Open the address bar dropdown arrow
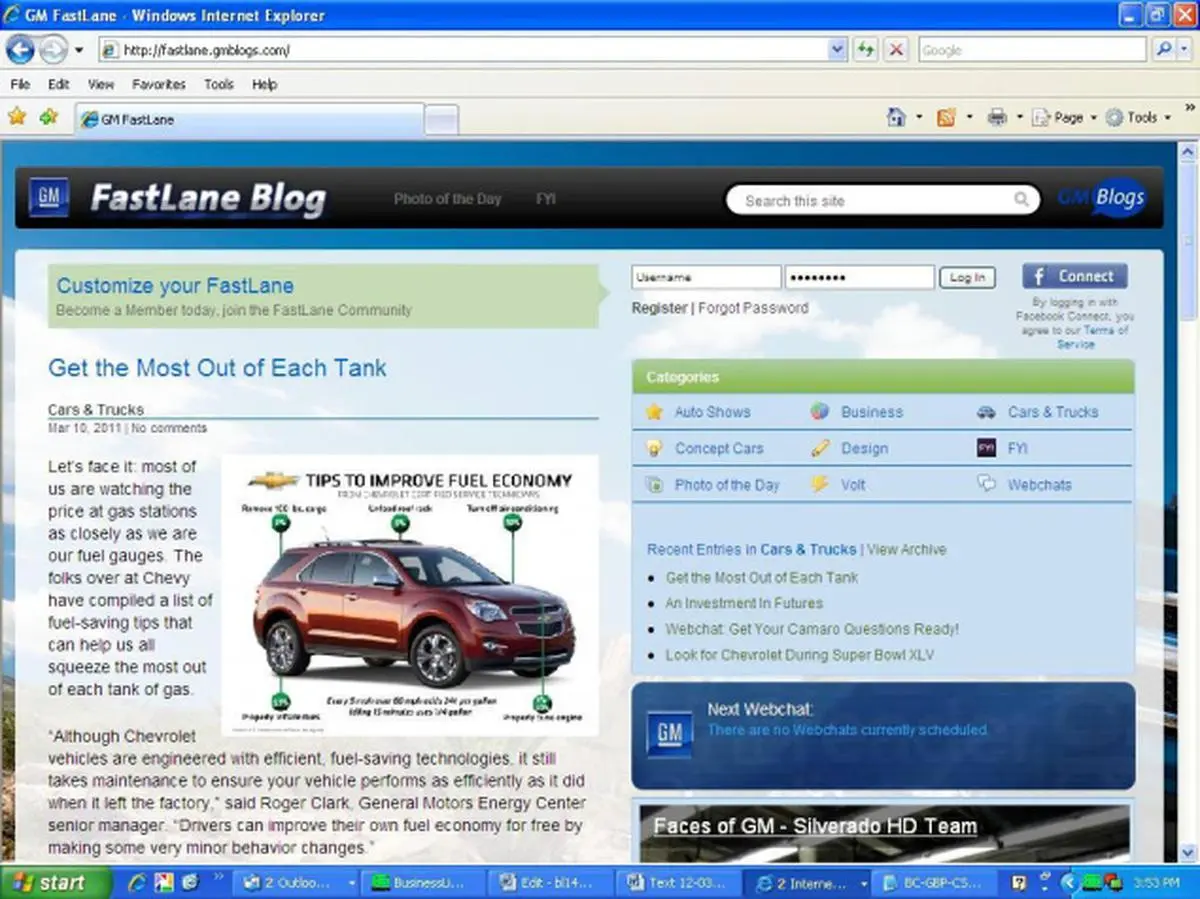 (837, 49)
